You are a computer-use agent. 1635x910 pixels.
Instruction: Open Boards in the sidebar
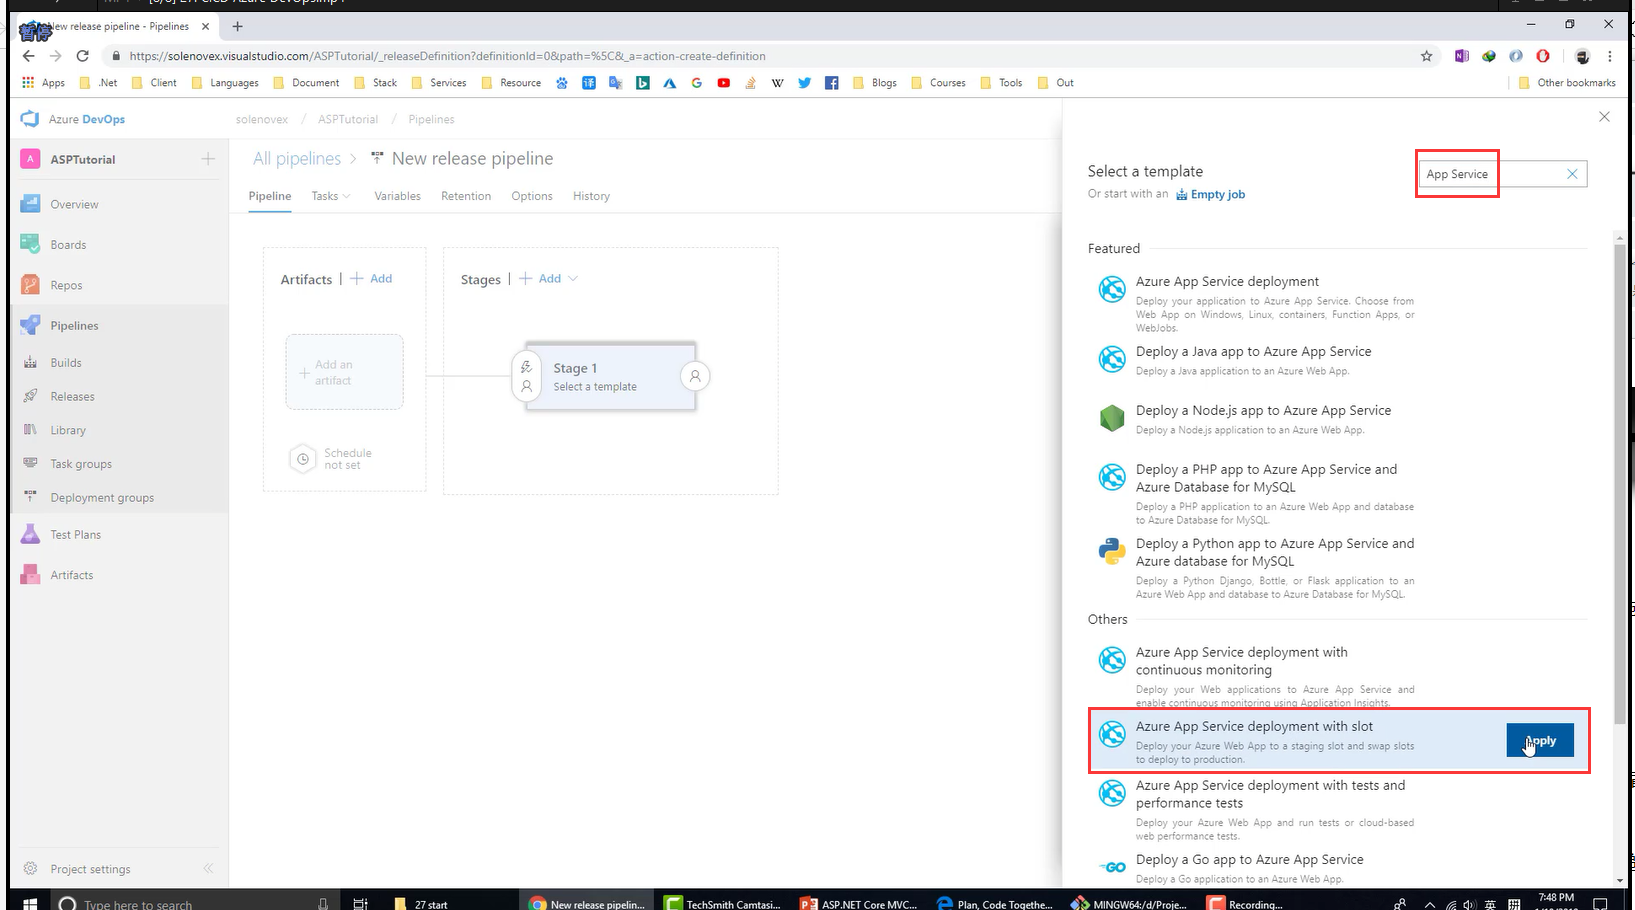[x=68, y=245]
